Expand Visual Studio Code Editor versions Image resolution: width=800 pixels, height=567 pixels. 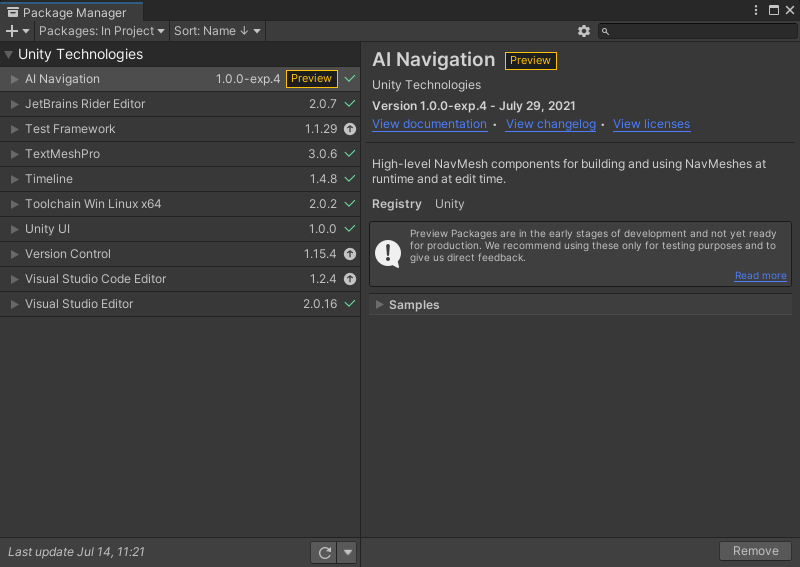[x=15, y=279]
